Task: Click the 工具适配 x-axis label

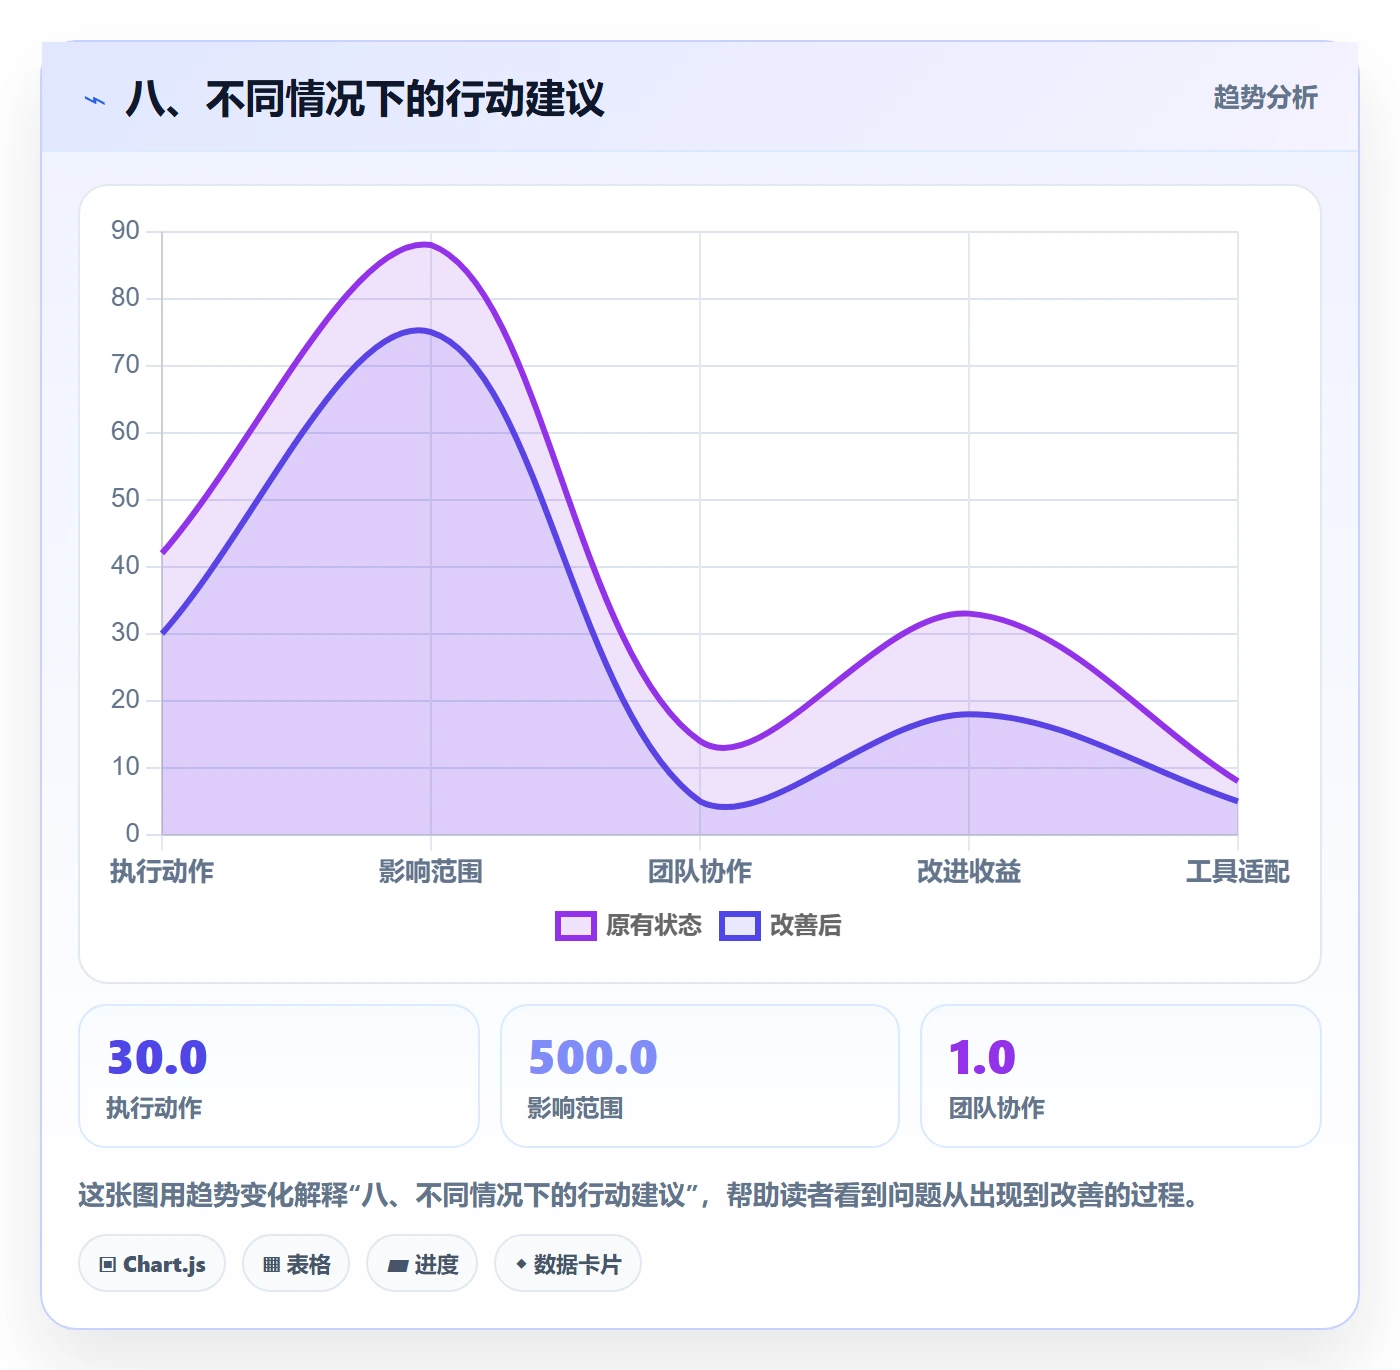Action: tap(1238, 872)
